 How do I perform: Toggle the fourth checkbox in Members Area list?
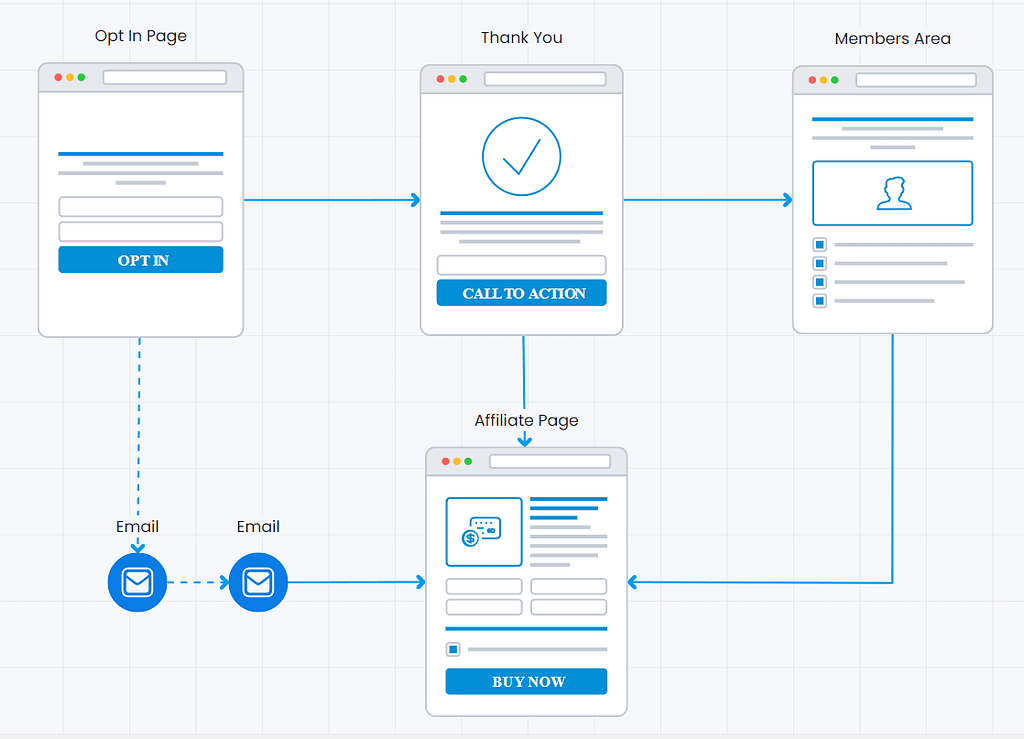click(x=820, y=301)
